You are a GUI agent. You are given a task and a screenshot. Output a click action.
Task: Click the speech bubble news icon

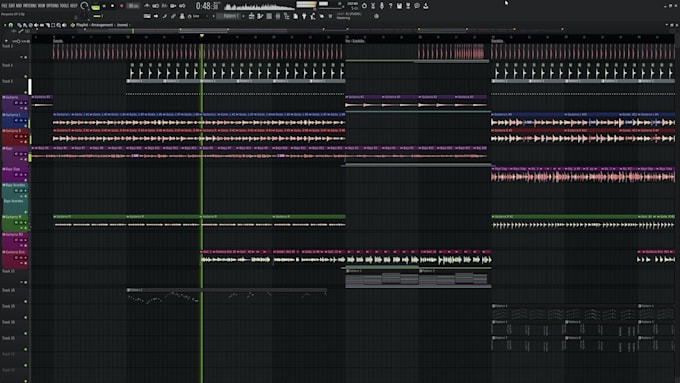417,6
